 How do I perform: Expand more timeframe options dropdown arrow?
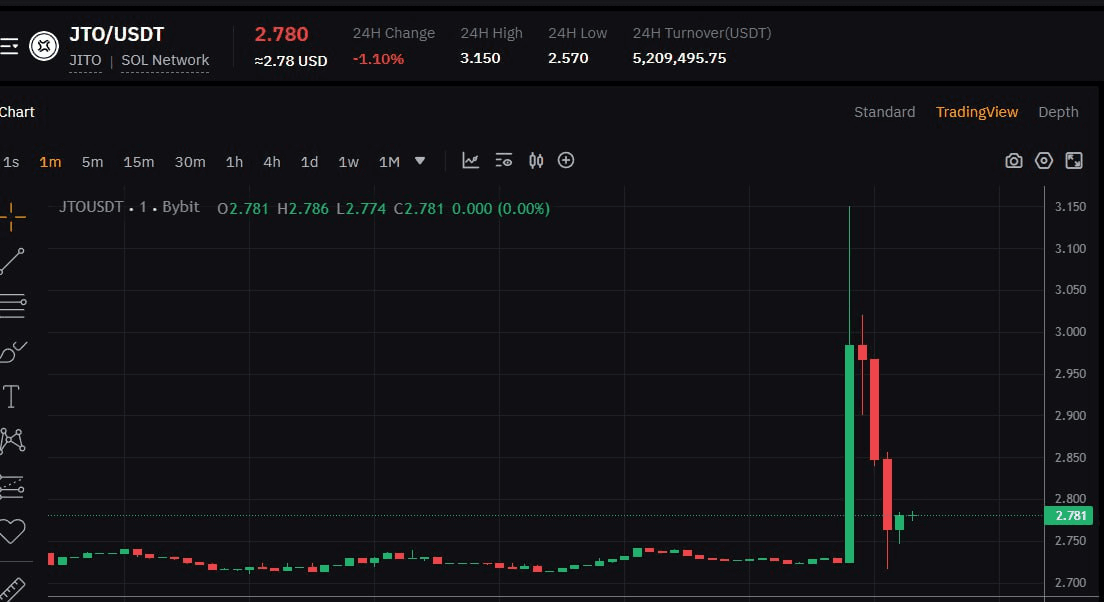[420, 161]
